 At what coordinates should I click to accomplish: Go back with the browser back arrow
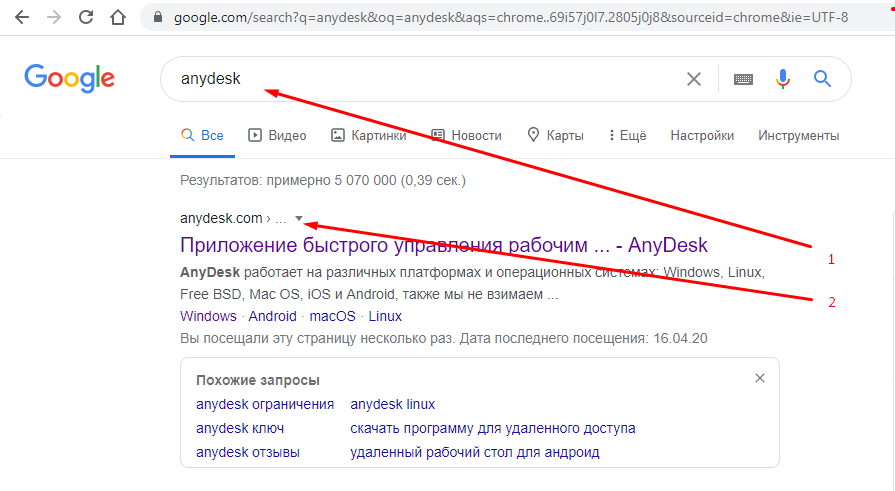coord(22,17)
